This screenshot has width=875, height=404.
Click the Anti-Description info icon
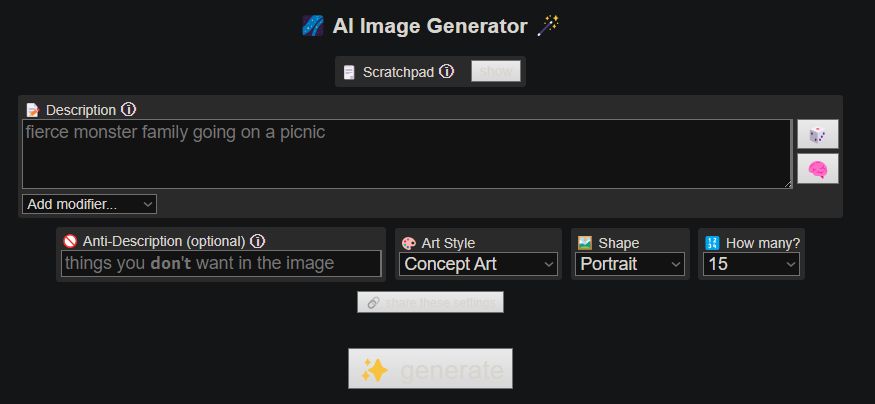point(258,241)
